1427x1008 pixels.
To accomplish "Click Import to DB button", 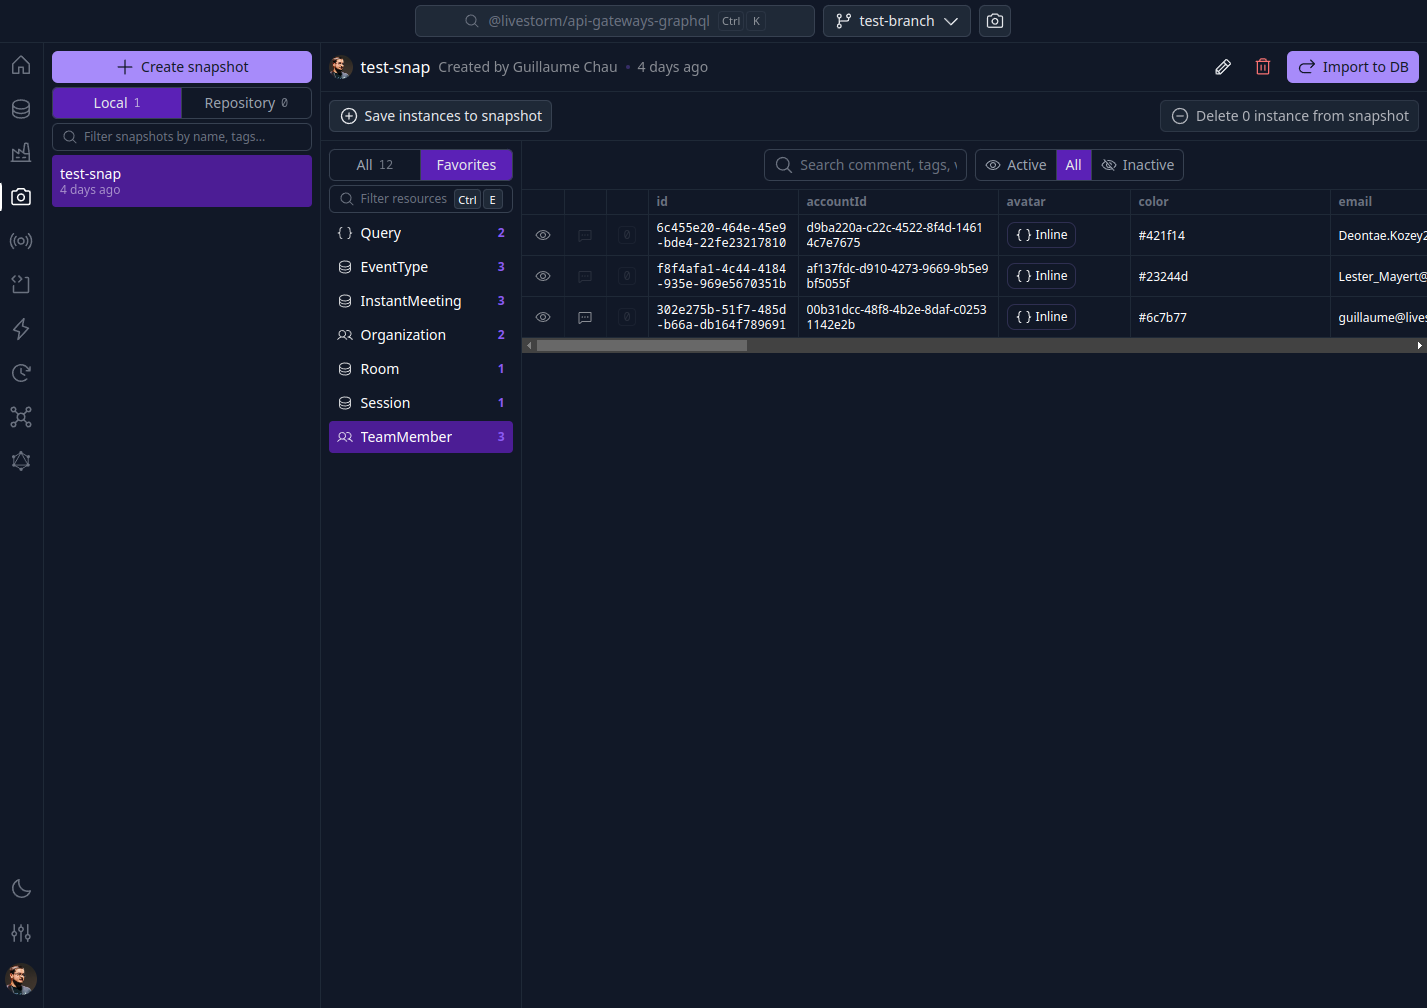I will [1353, 67].
